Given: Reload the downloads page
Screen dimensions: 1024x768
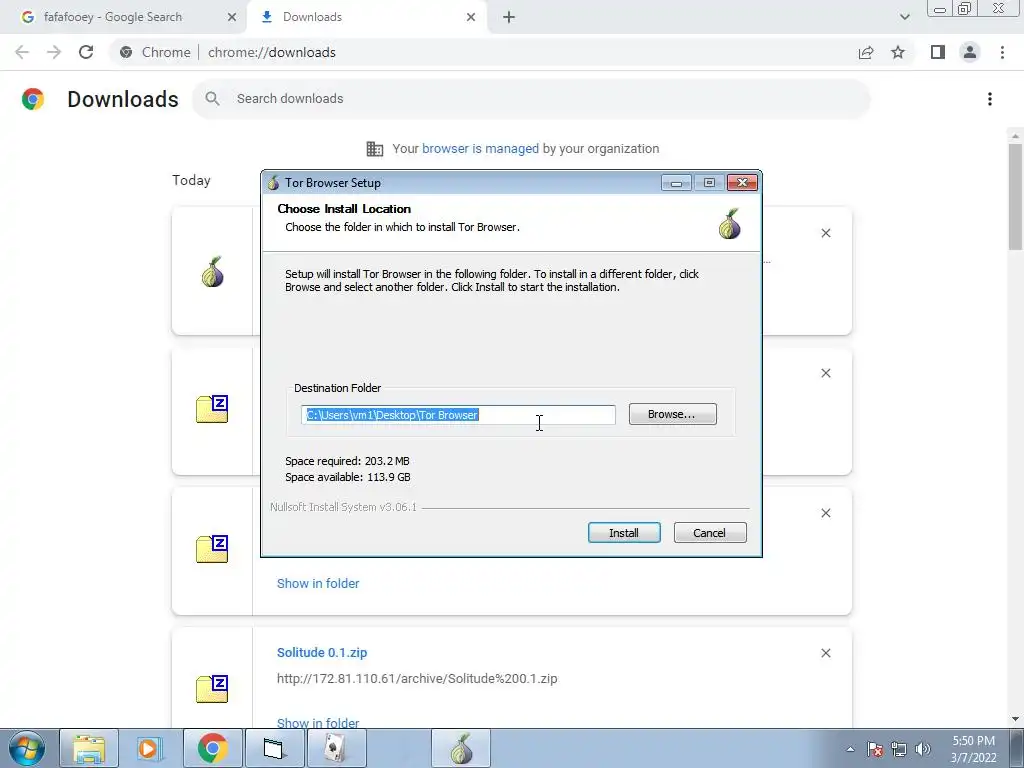Looking at the screenshot, I should 86,52.
